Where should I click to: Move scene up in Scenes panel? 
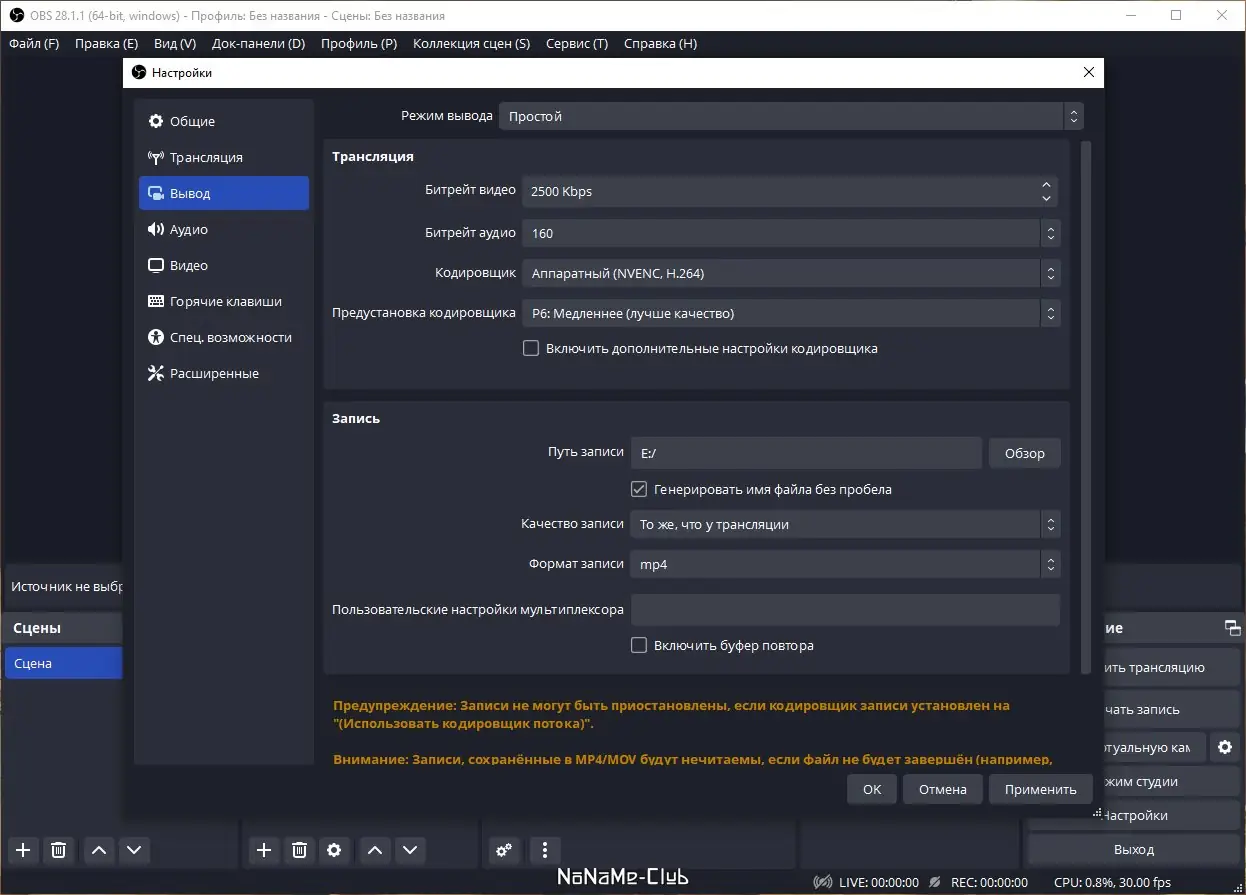[98, 850]
